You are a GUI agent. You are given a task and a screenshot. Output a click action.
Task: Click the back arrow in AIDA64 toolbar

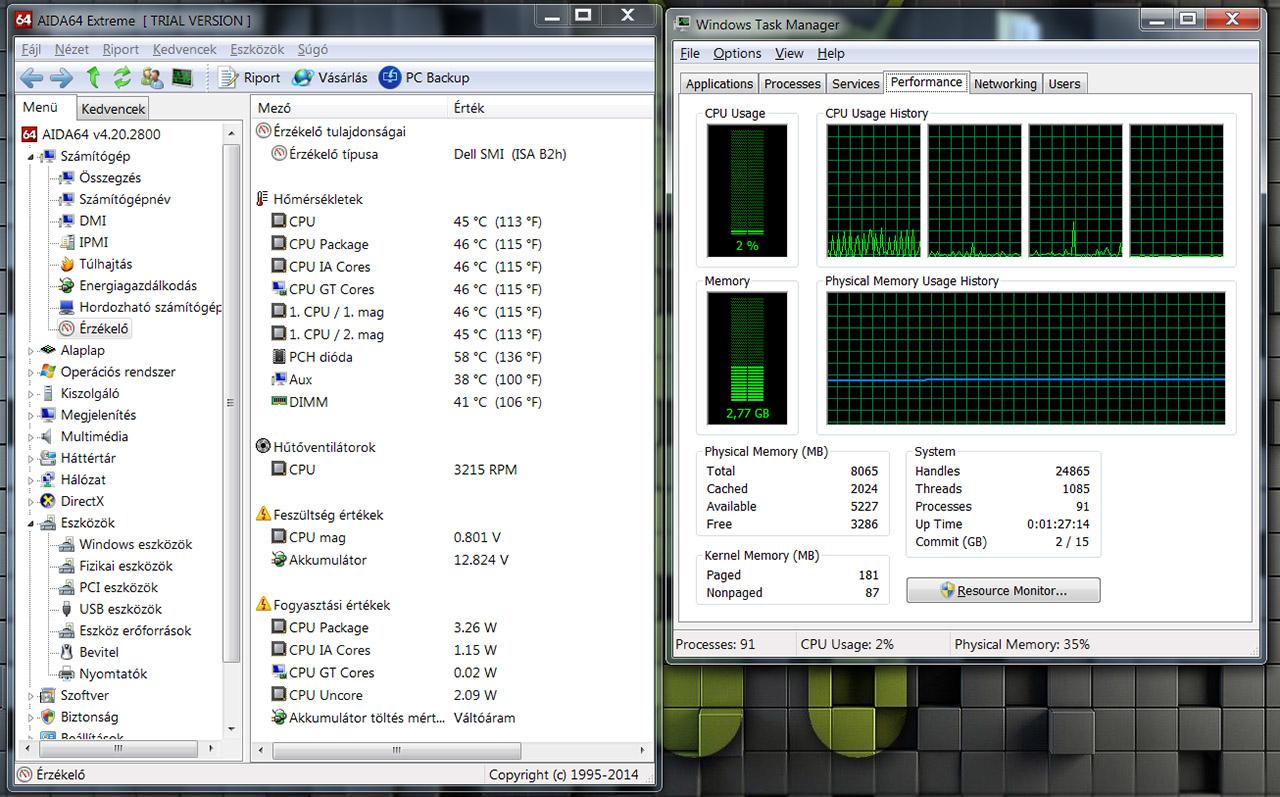coord(31,77)
